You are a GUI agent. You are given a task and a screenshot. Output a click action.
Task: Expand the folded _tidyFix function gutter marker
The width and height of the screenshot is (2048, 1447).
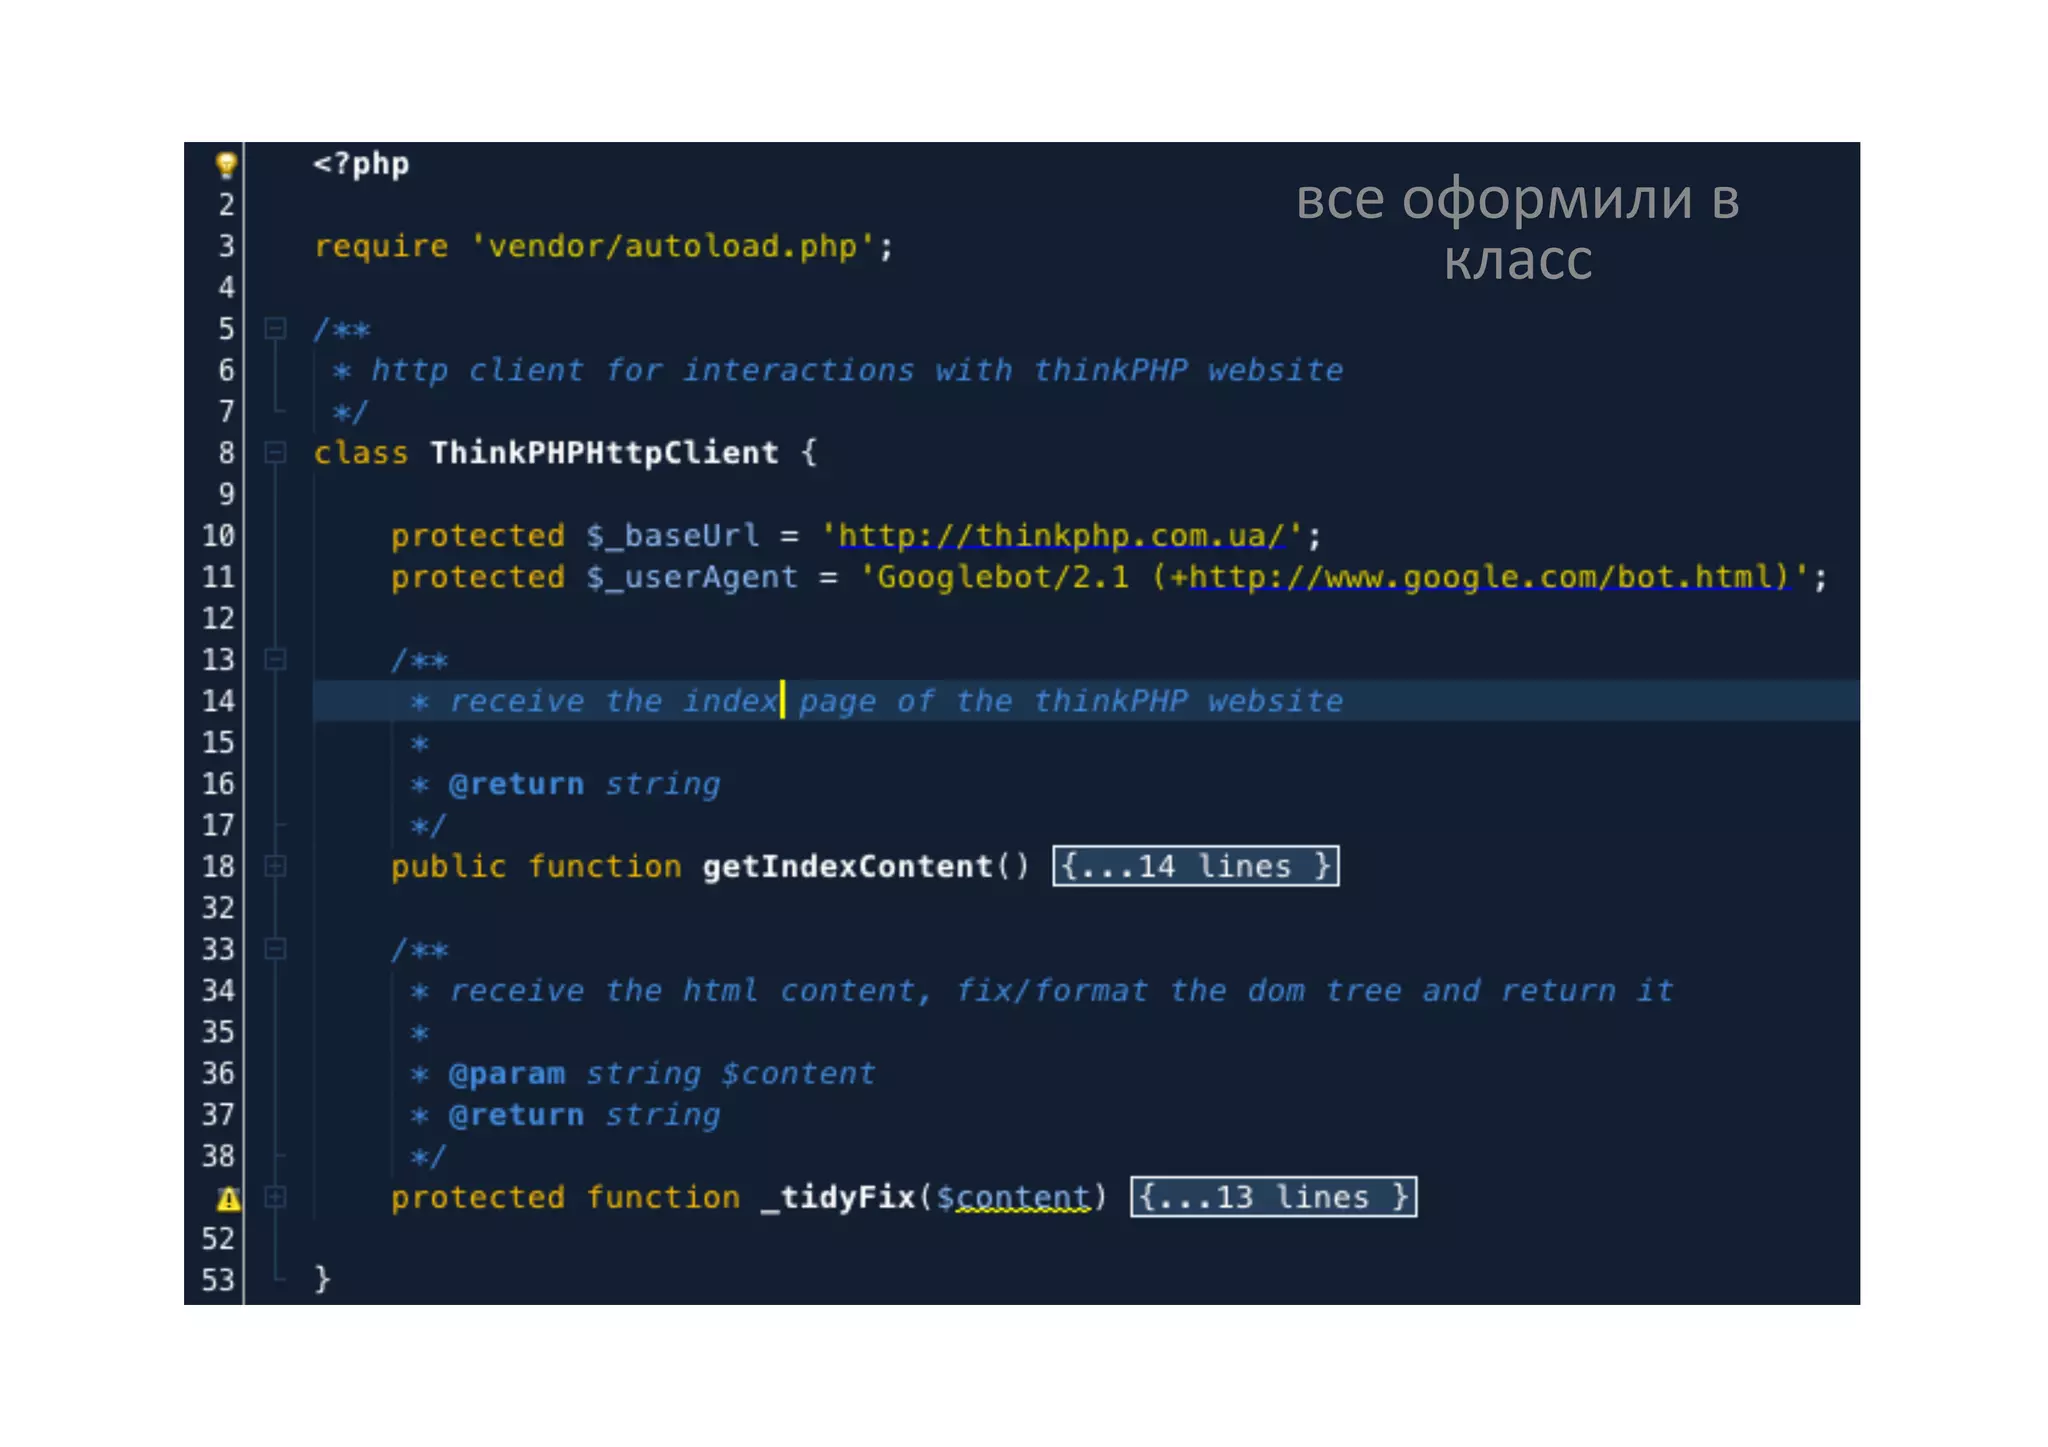tap(275, 1197)
